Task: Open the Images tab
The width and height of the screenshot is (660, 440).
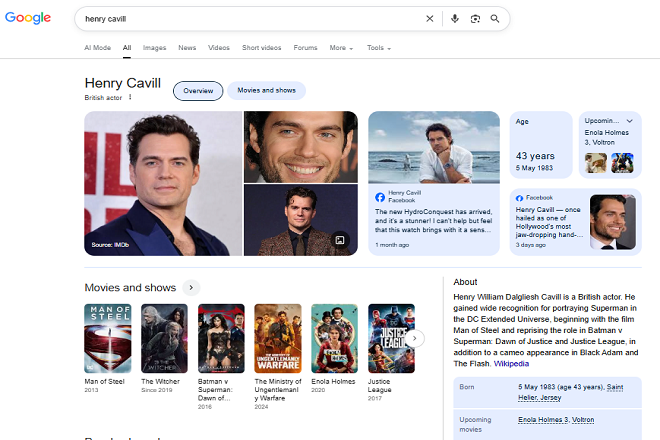Action: (154, 48)
